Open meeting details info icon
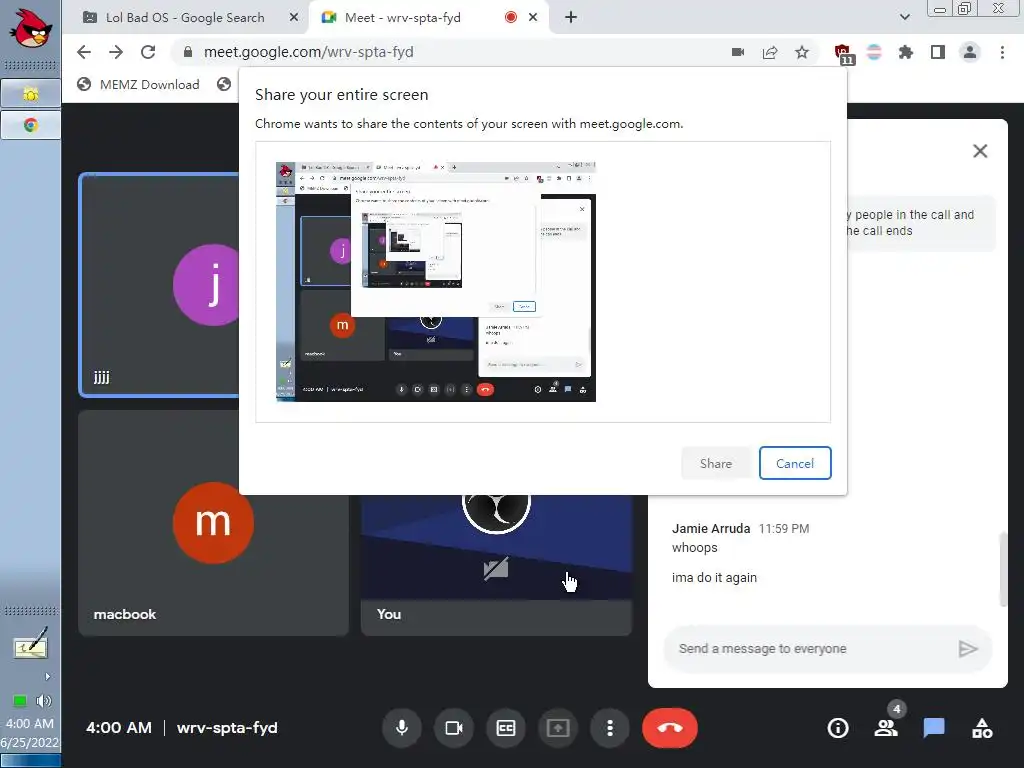 tap(838, 728)
